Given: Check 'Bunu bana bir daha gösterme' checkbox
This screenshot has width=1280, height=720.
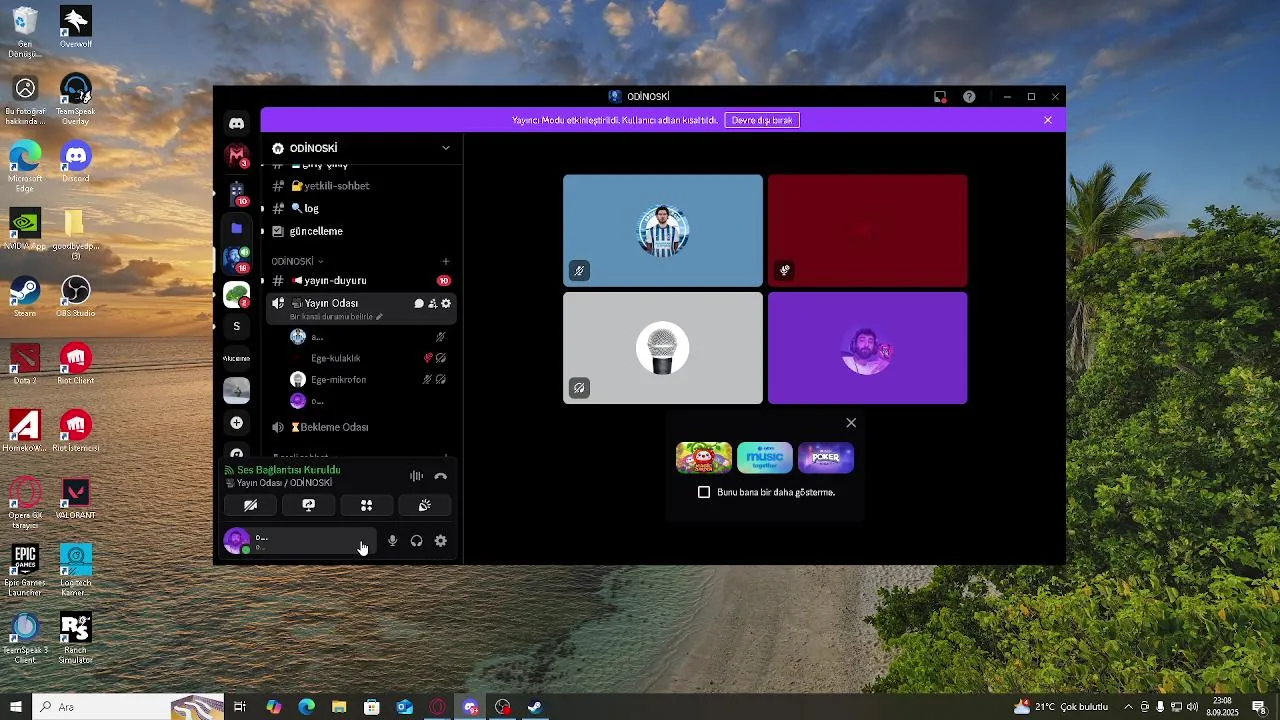Looking at the screenshot, I should coord(704,492).
